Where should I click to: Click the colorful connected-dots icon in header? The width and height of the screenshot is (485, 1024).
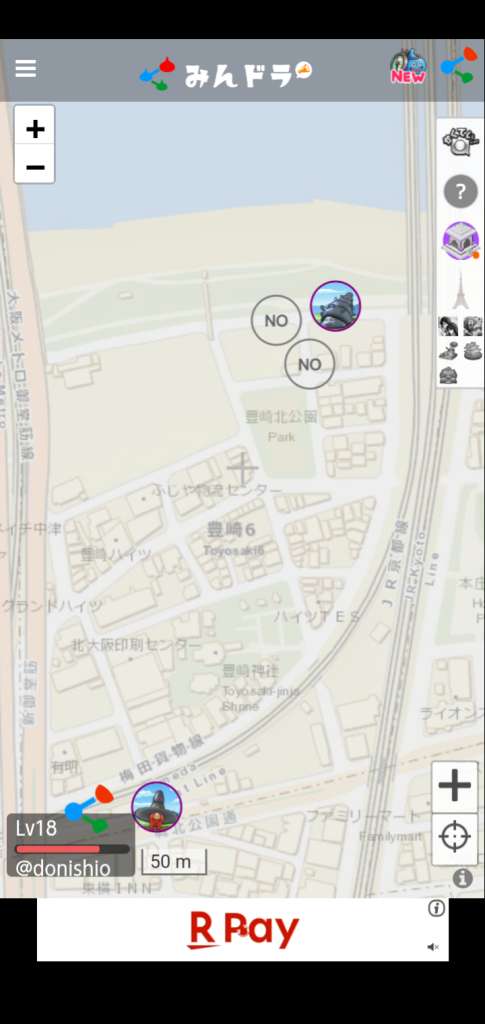pos(459,66)
